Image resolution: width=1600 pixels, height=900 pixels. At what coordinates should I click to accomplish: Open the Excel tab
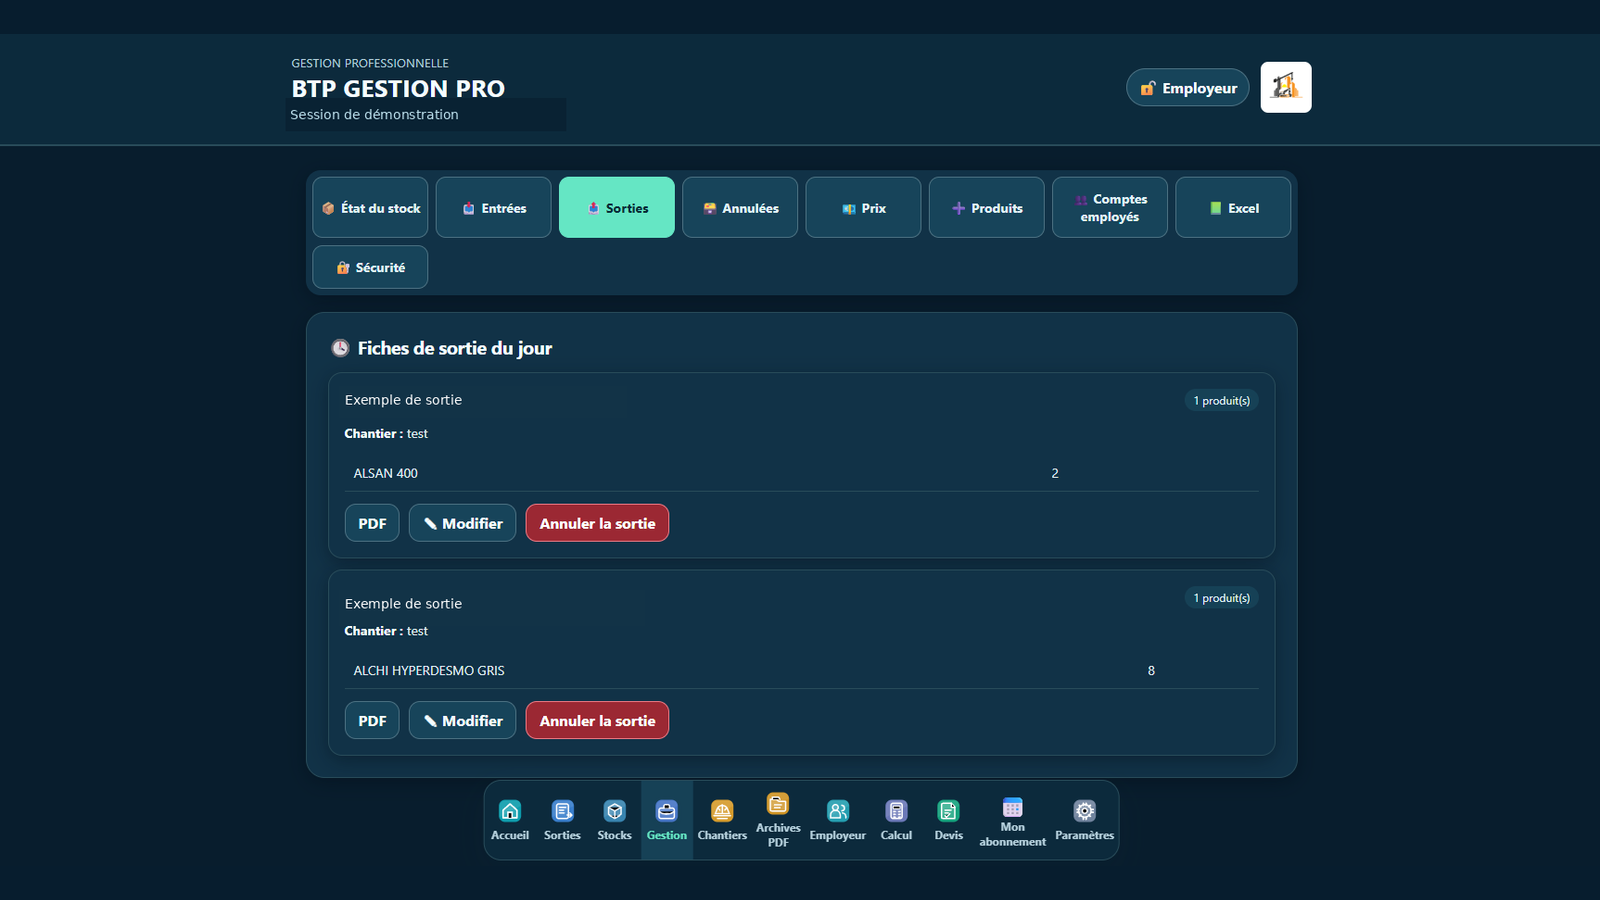pos(1233,207)
